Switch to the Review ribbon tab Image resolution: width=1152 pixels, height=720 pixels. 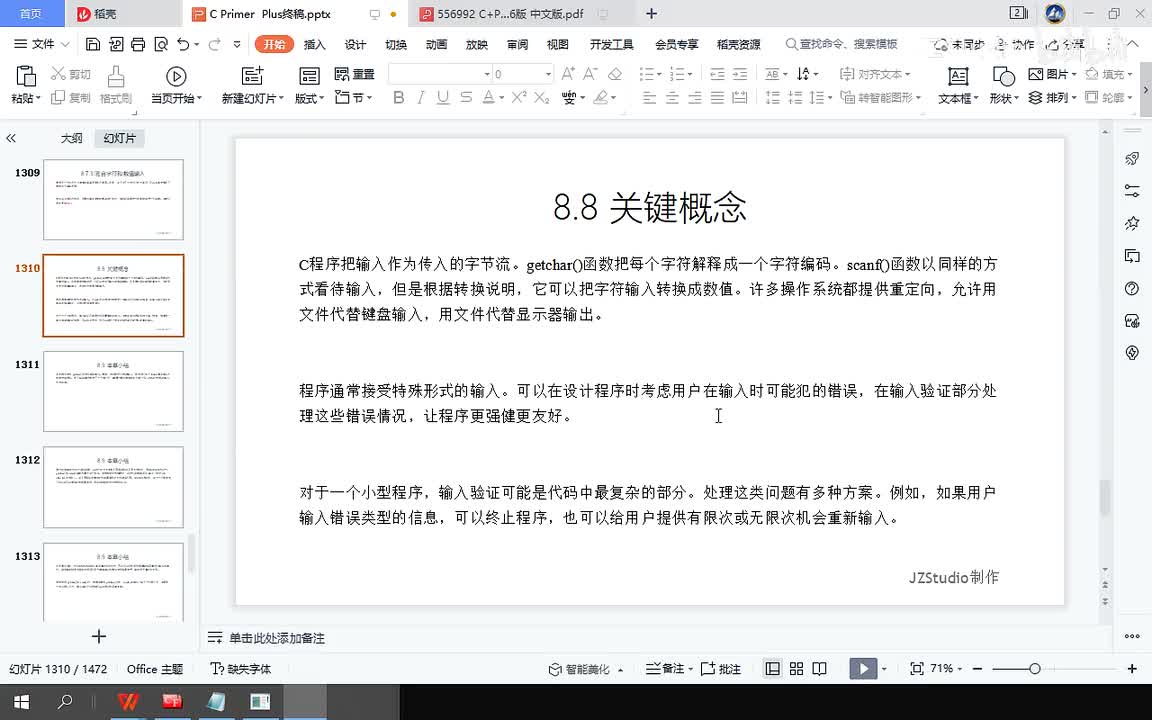(517, 44)
